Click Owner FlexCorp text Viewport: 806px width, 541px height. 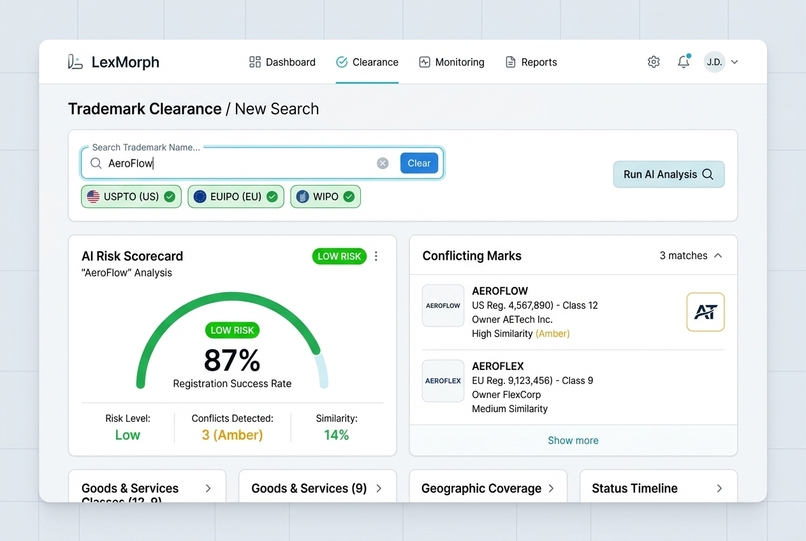point(506,394)
